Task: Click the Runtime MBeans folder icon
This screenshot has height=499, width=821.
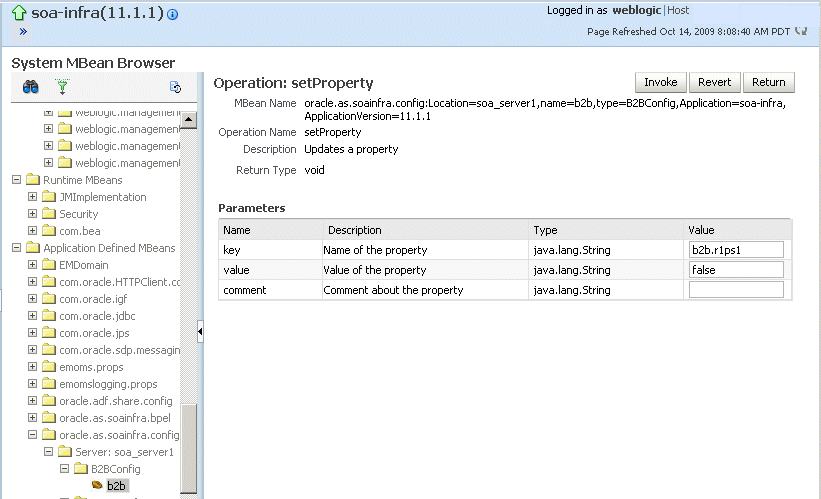Action: pyautogui.click(x=33, y=180)
